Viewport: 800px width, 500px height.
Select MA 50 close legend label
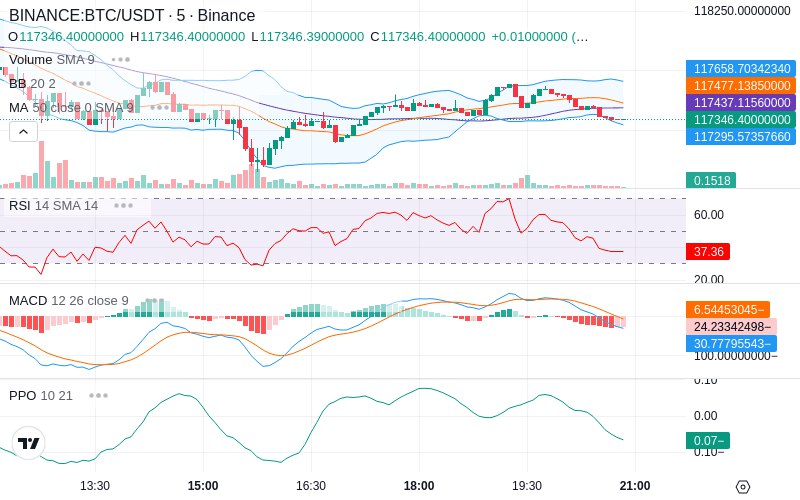(71, 108)
